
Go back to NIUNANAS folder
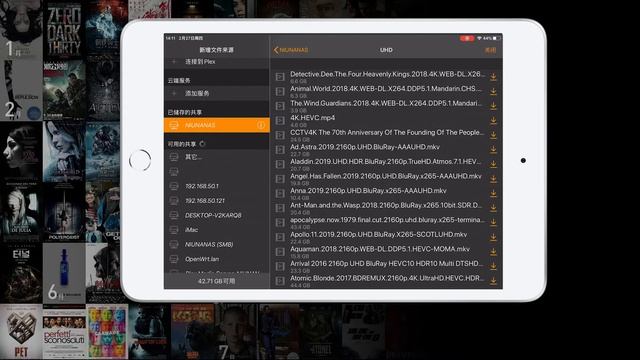(291, 50)
